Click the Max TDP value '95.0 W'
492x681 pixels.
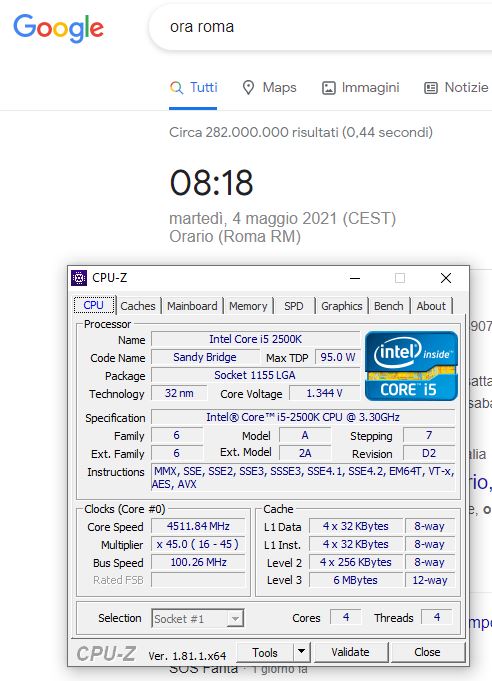(x=337, y=357)
